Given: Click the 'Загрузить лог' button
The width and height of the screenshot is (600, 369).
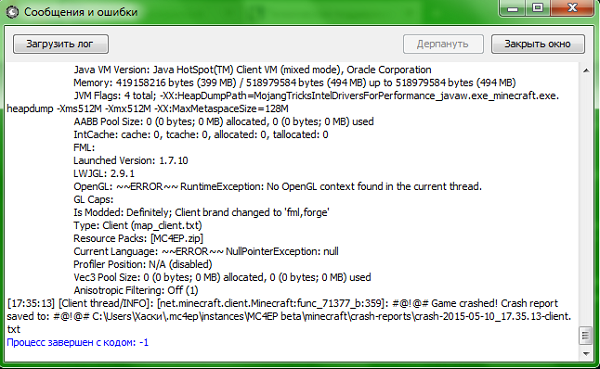Looking at the screenshot, I should (61, 44).
